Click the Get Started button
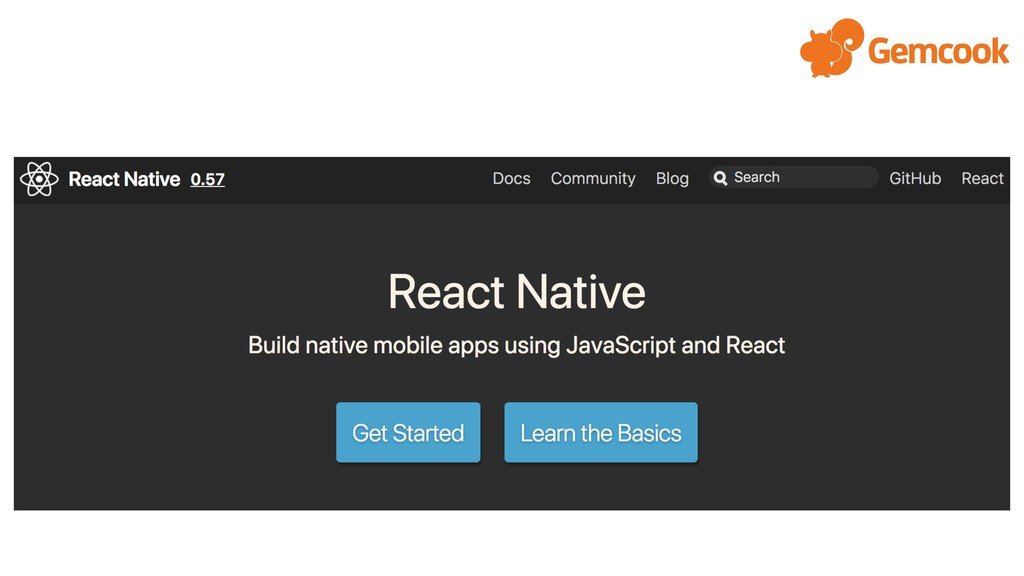This screenshot has height=576, width=1024. coord(408,432)
